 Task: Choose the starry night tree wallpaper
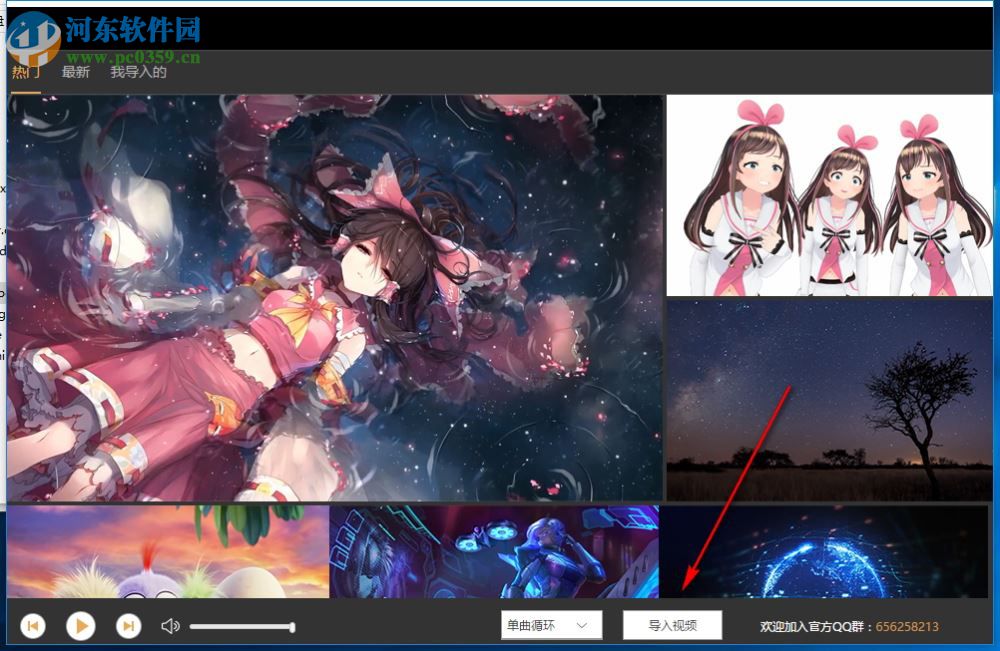(829, 400)
